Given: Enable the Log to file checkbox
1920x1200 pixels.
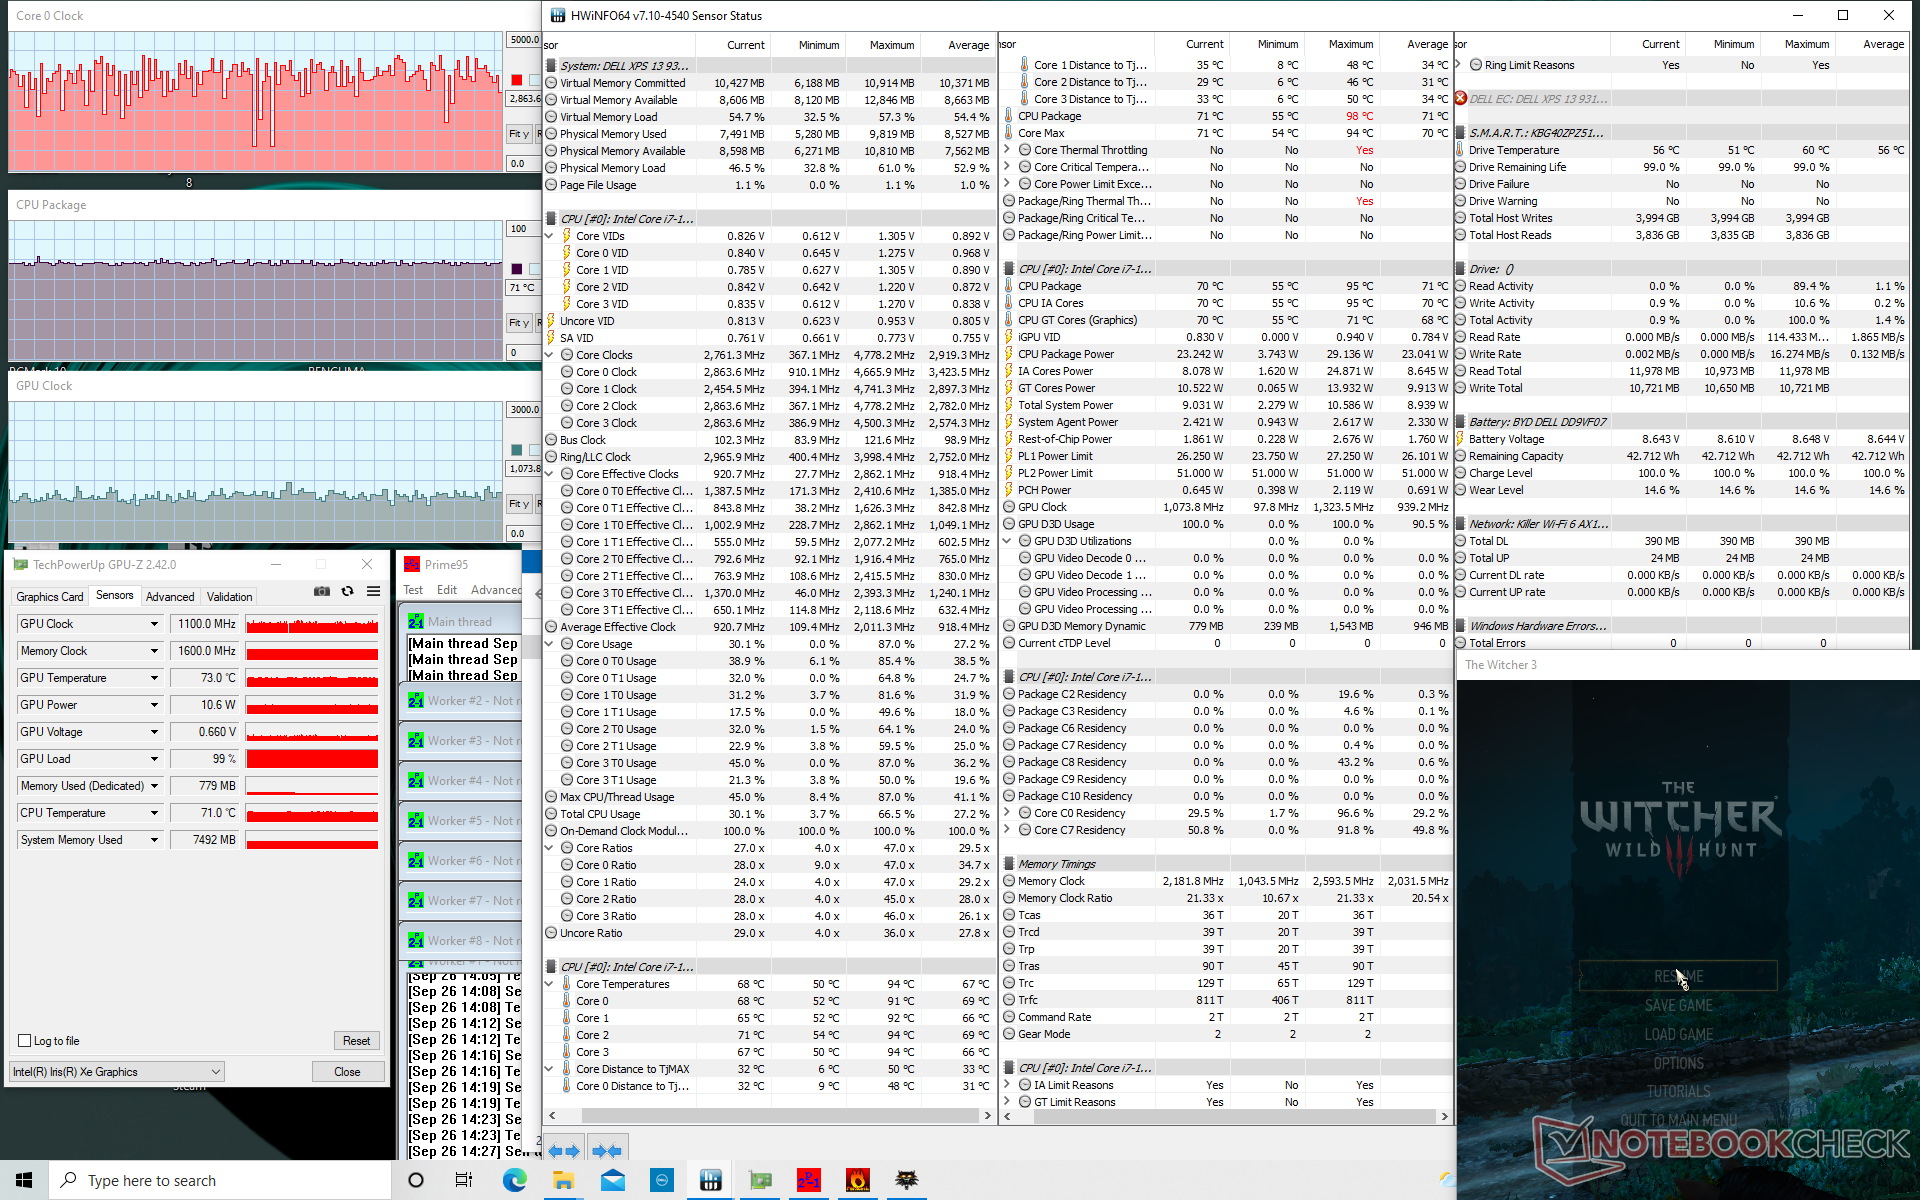Looking at the screenshot, I should [25, 1041].
